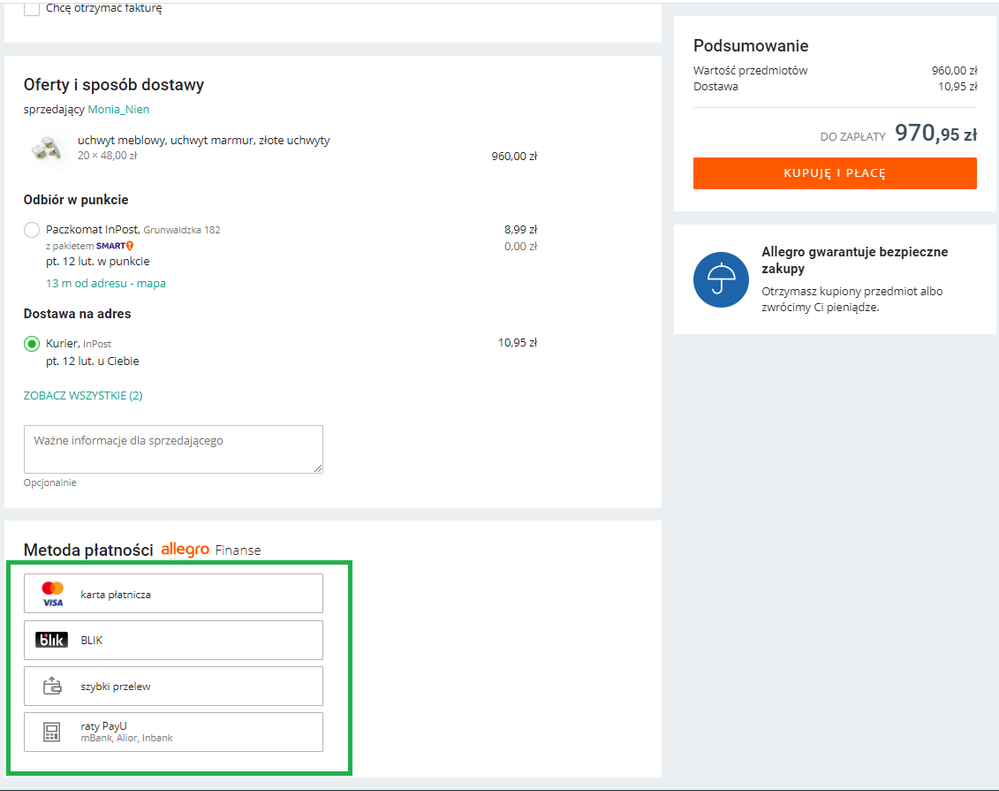
Task: Click the allegro Finanse logo
Action: coord(211,550)
